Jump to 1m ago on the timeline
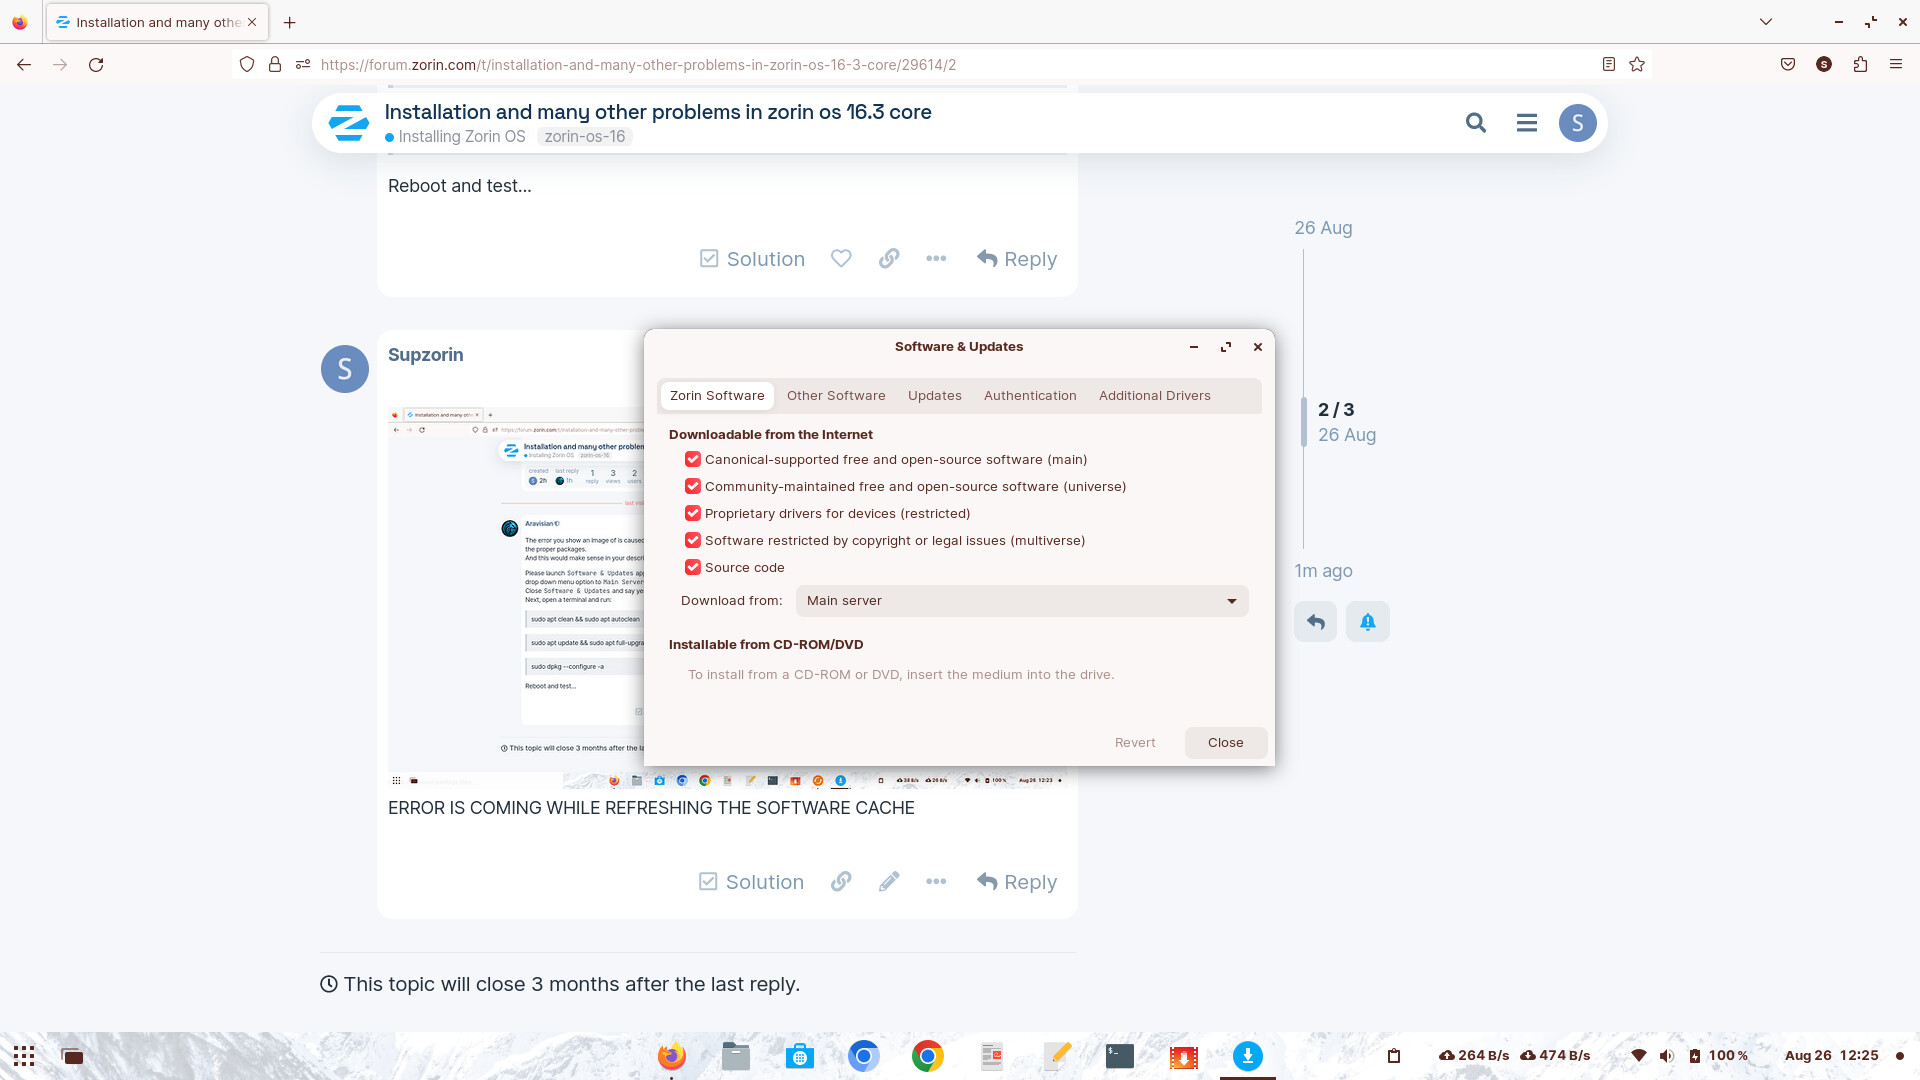This screenshot has height=1080, width=1920. point(1323,571)
